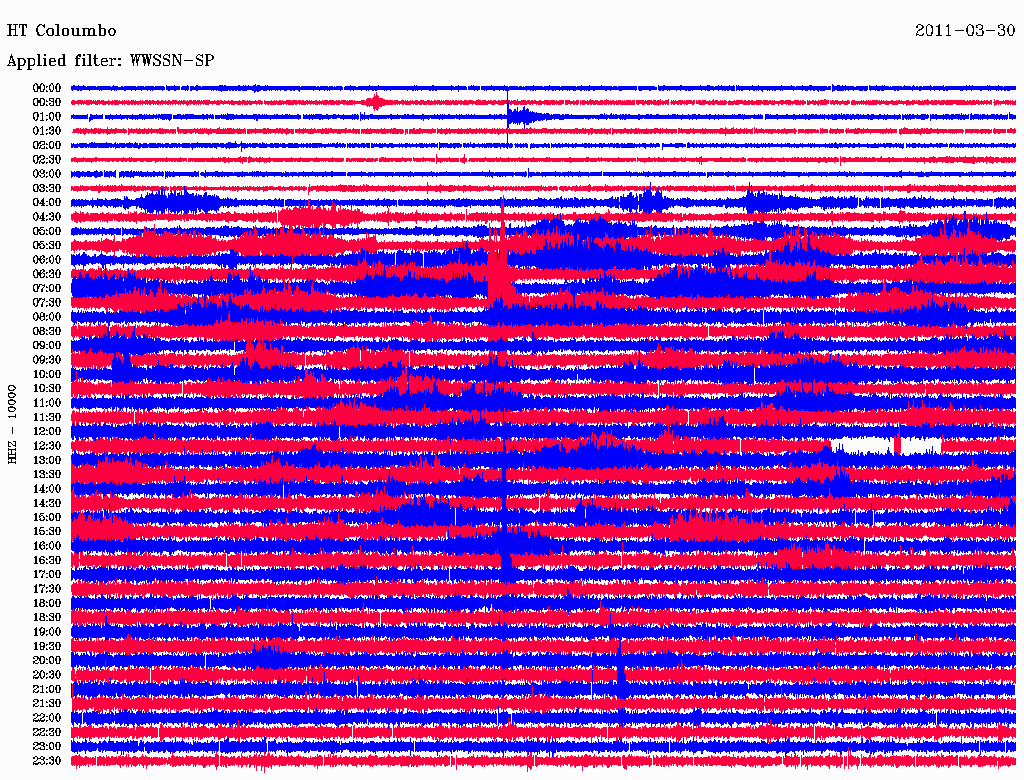Select the 11:30 time label

coord(46,417)
